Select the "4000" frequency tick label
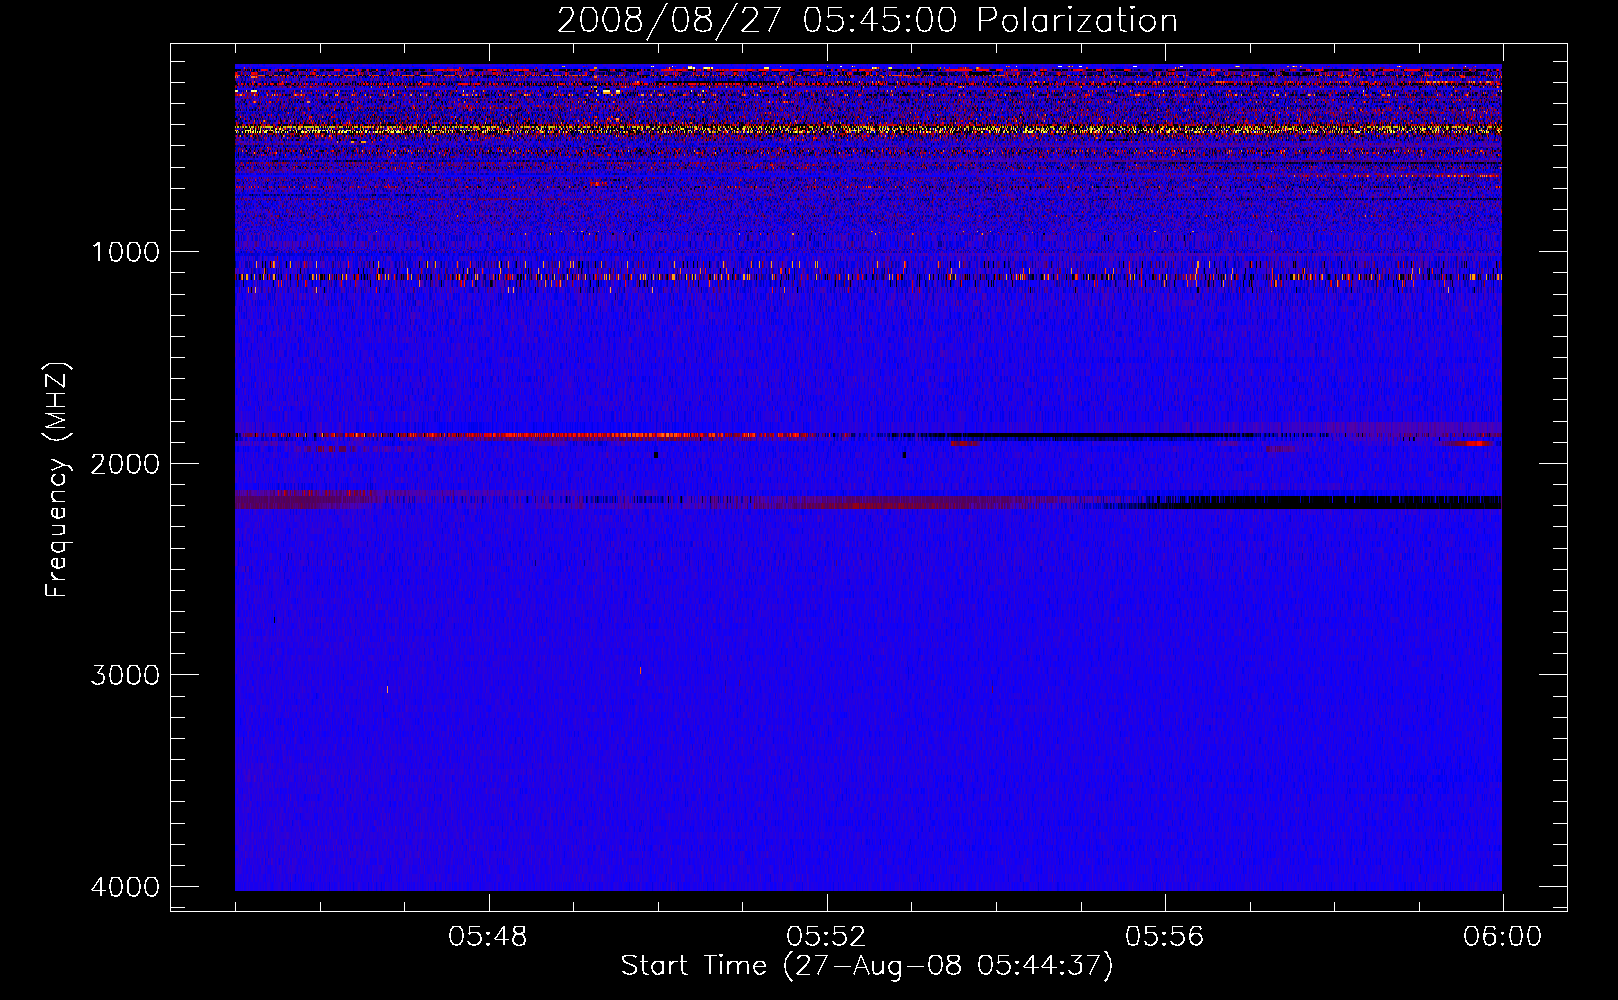Image resolution: width=1618 pixels, height=1000 pixels. coord(126,887)
